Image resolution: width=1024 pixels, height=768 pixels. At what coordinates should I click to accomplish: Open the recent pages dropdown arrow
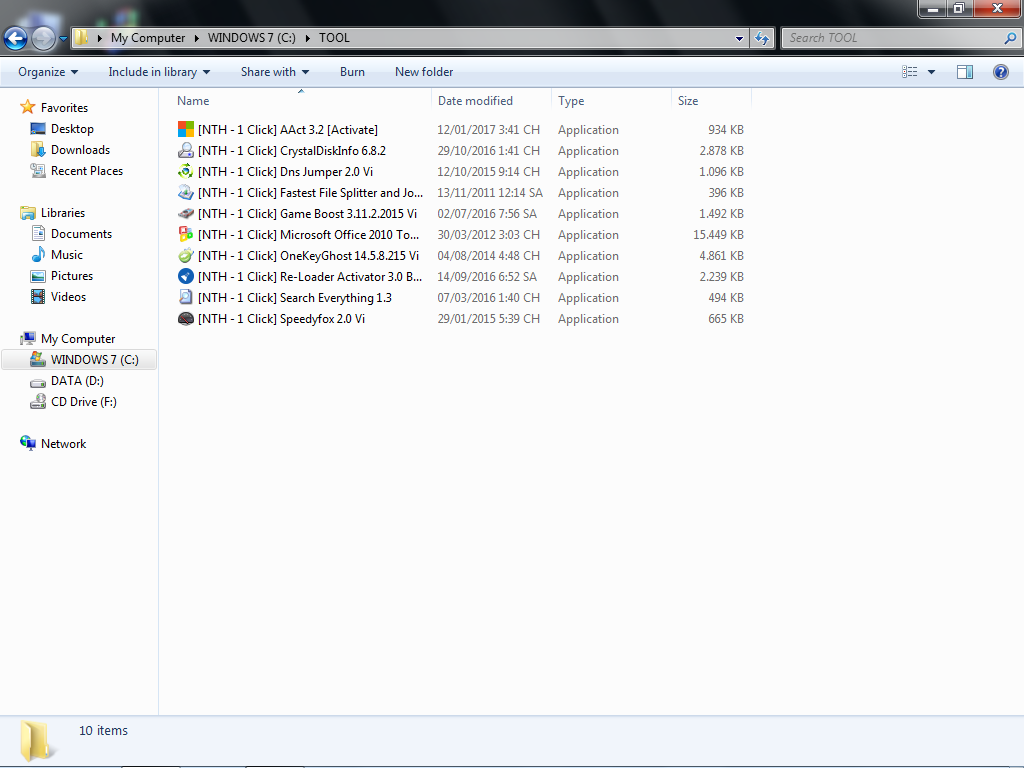pyautogui.click(x=63, y=39)
